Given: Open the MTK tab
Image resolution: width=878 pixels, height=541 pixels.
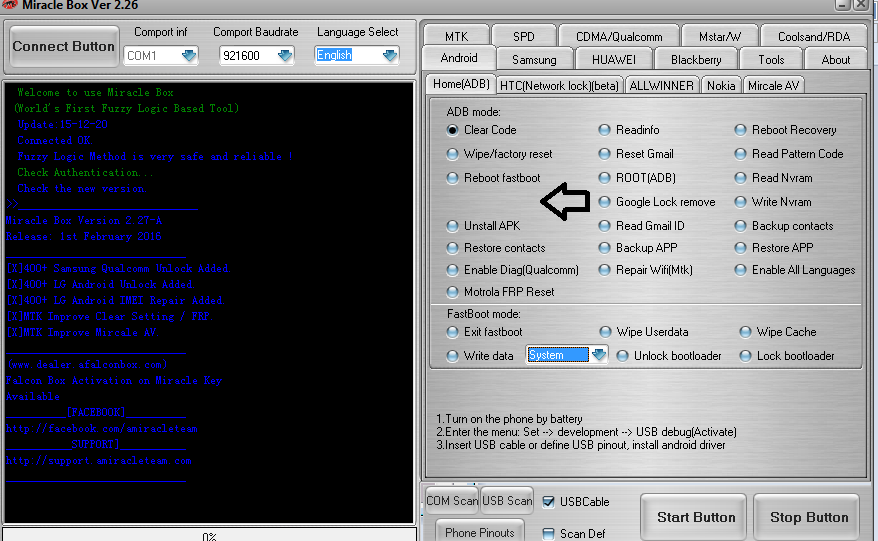Looking at the screenshot, I should pyautogui.click(x=457, y=37).
